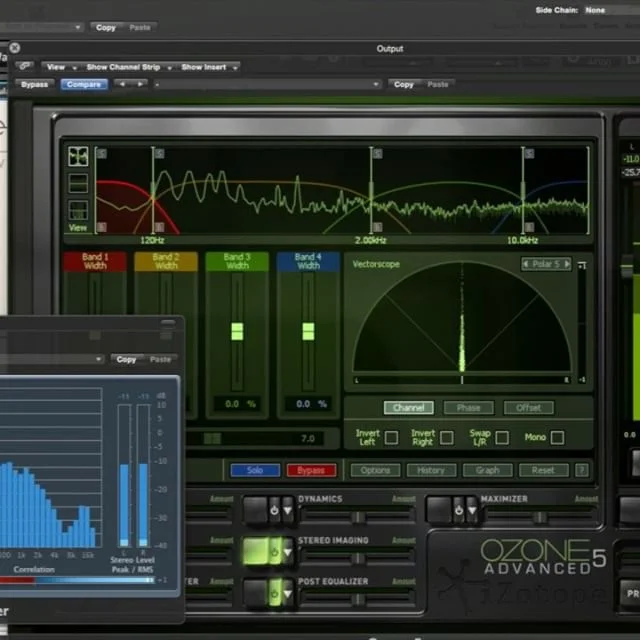
Task: Click the Stereo Imaging Amount slider
Action: tap(358, 558)
